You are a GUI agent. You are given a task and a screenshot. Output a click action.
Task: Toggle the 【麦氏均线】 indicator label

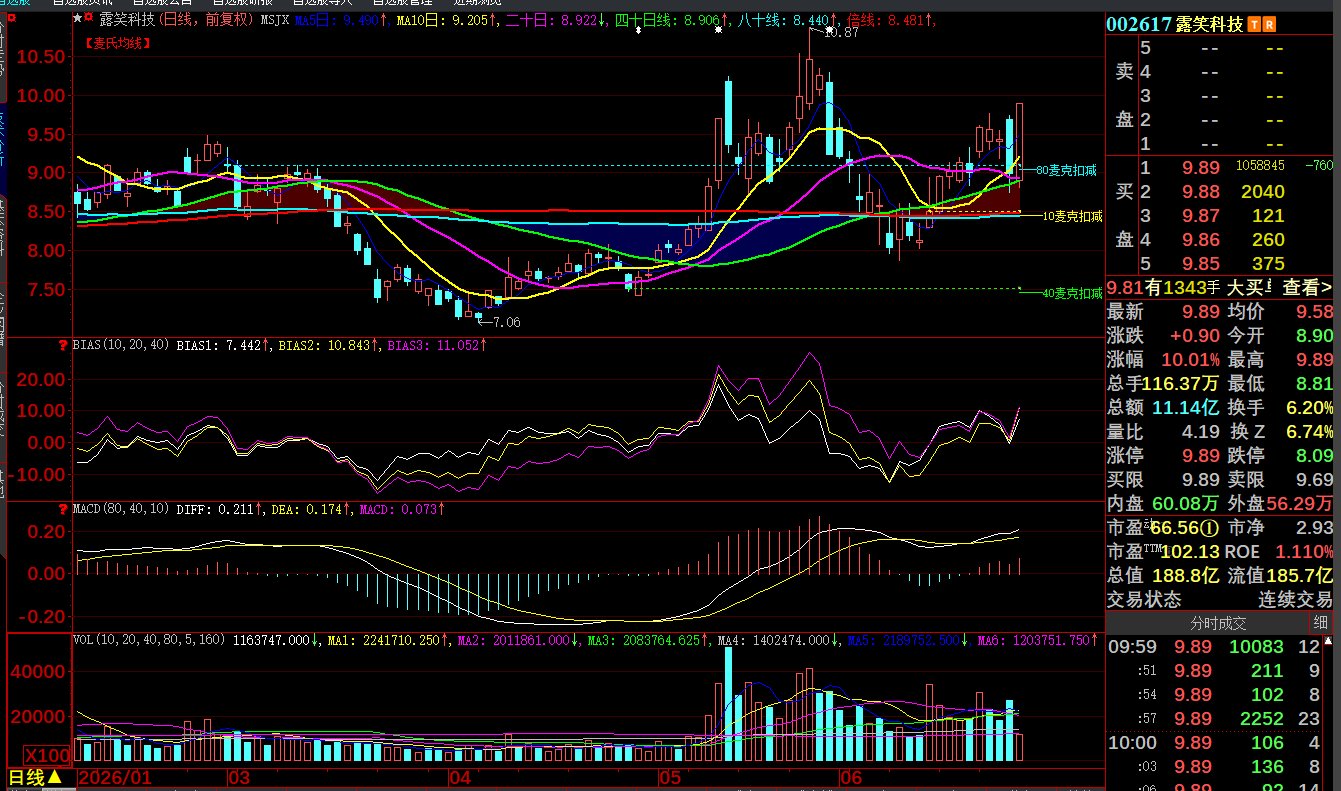pos(117,43)
